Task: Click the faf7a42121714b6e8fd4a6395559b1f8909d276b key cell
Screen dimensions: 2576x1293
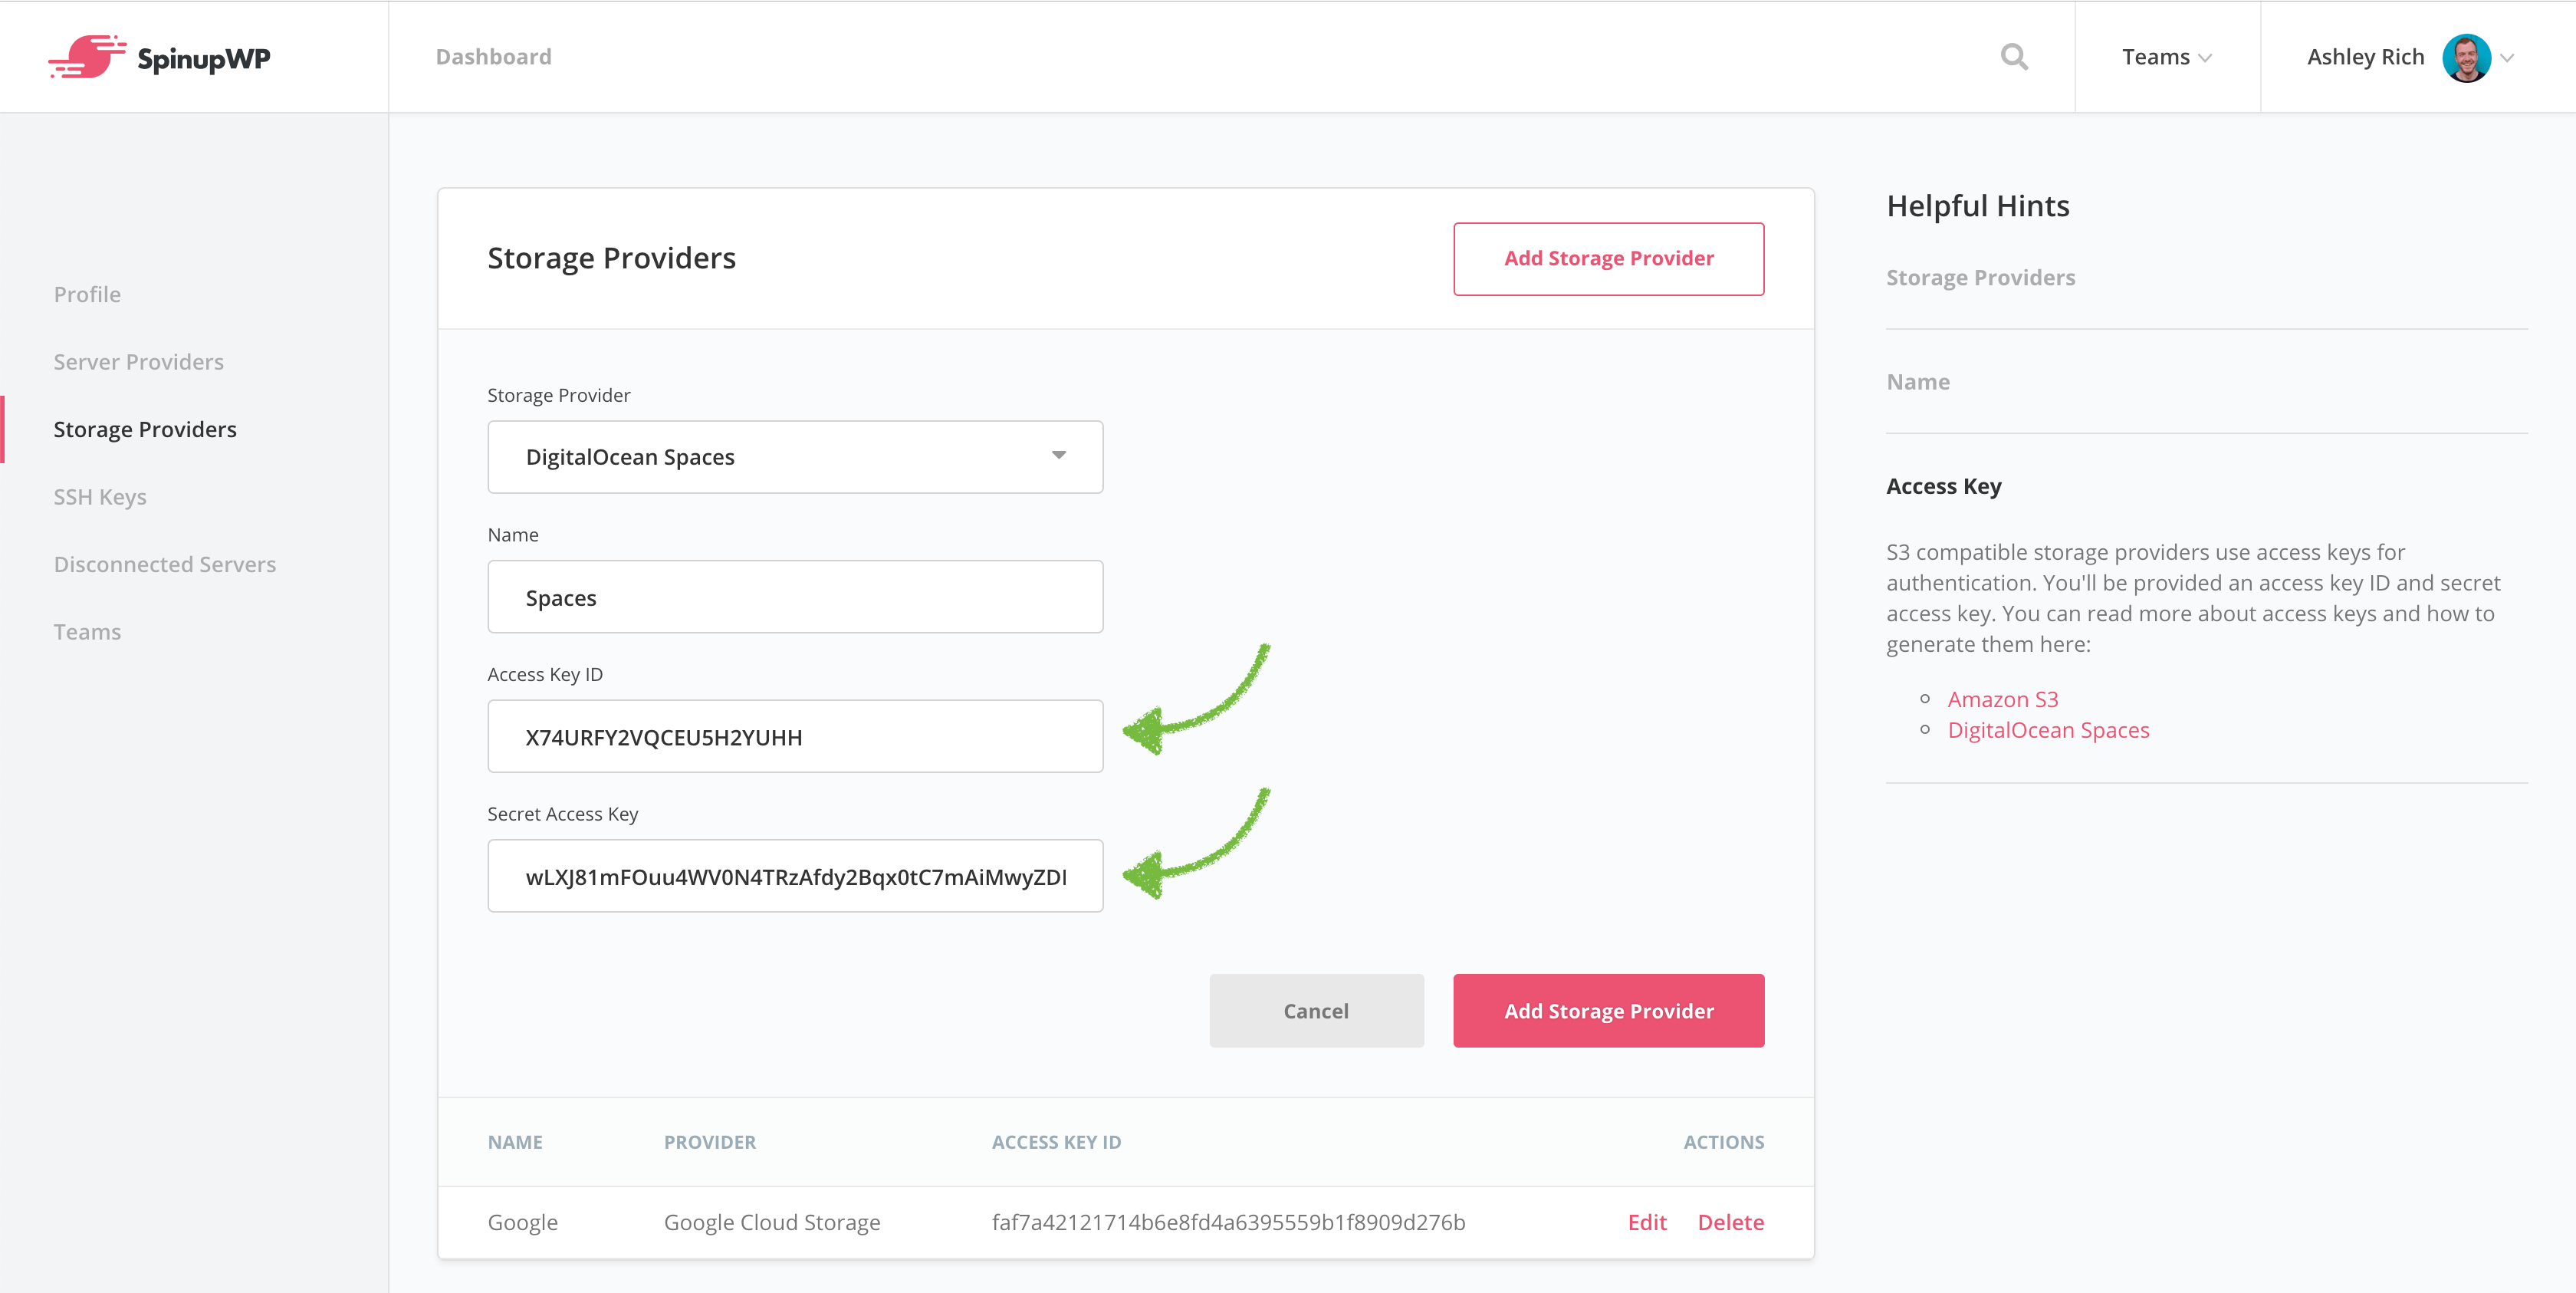Action: (1228, 1222)
